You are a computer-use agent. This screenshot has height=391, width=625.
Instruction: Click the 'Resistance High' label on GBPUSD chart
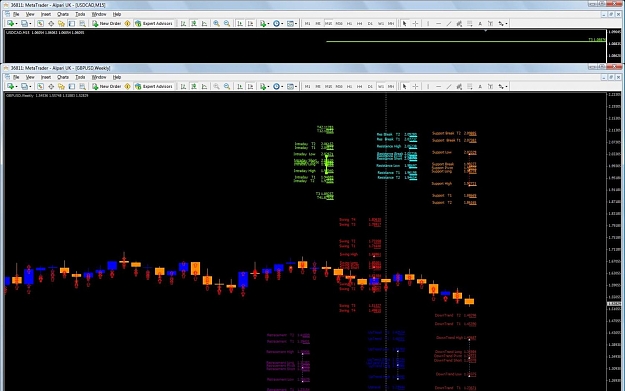389,146
